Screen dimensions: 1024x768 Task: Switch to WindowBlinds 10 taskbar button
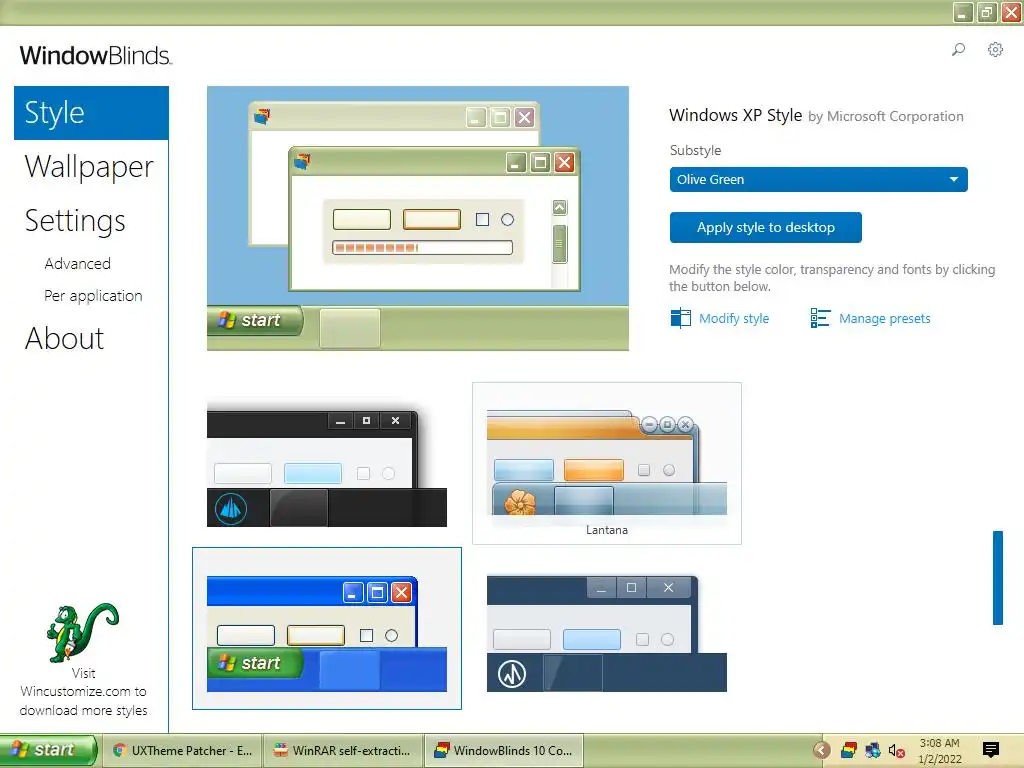(x=504, y=750)
